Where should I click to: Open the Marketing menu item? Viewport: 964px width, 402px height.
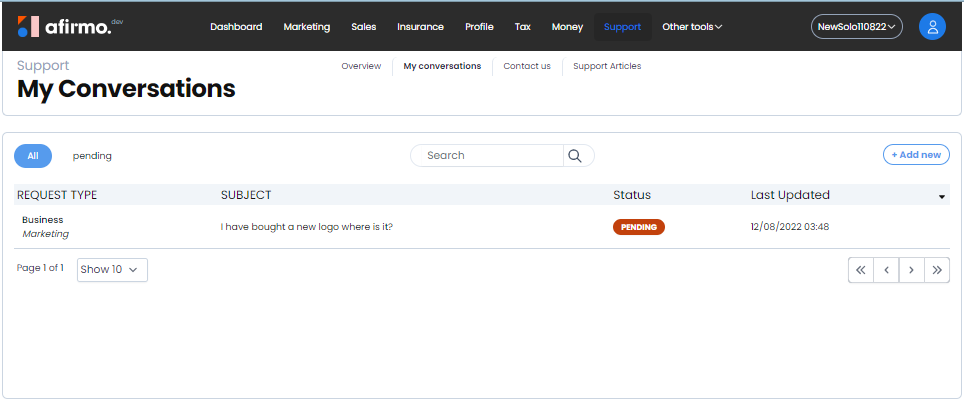(x=307, y=27)
